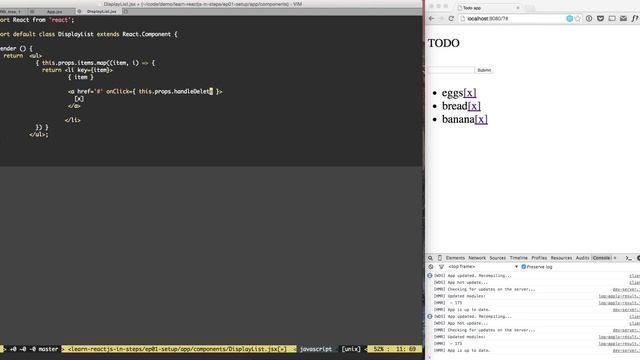This screenshot has width=640, height=360.
Task: Click the Submit button
Action: click(484, 70)
